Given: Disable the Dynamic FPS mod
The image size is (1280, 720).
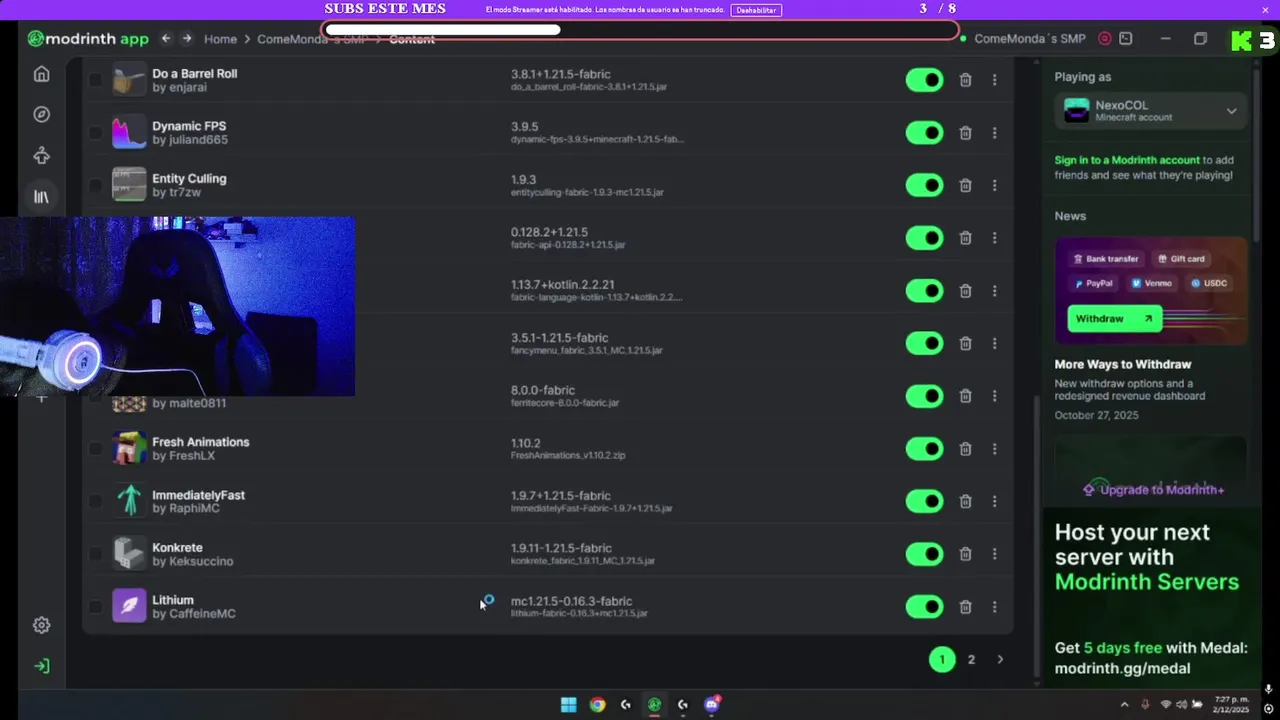Looking at the screenshot, I should (924, 132).
